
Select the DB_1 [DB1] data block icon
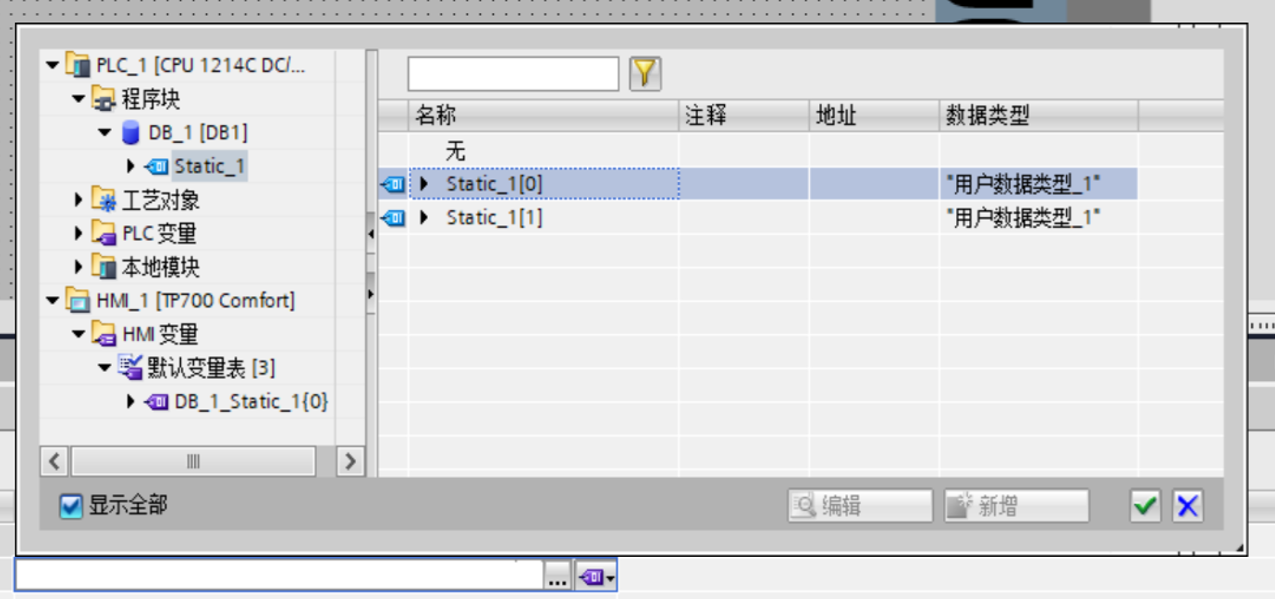point(131,132)
